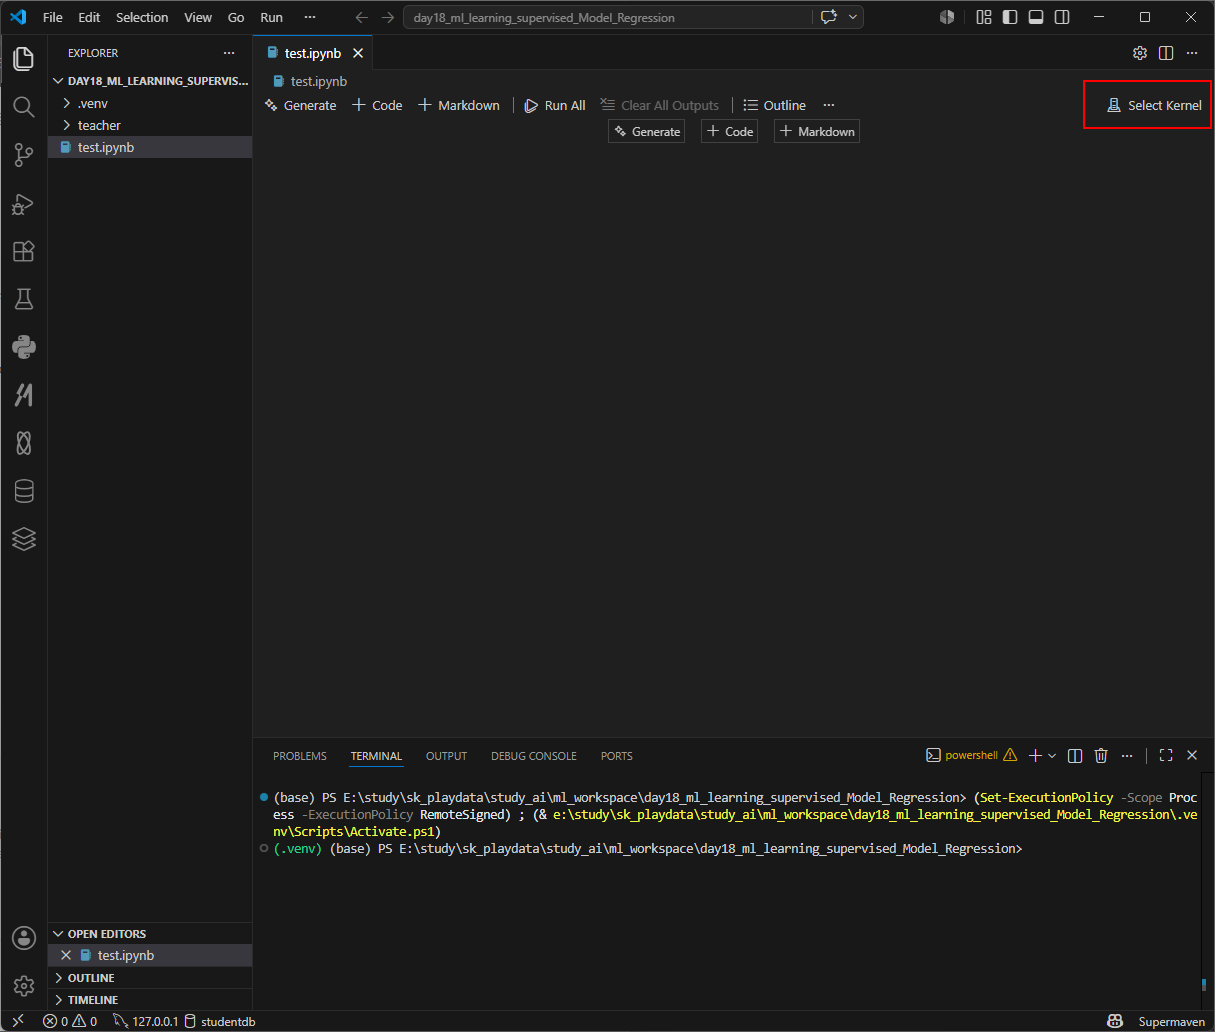This screenshot has height=1032, width=1215.
Task: Open the Search view in activity bar
Action: (24, 107)
